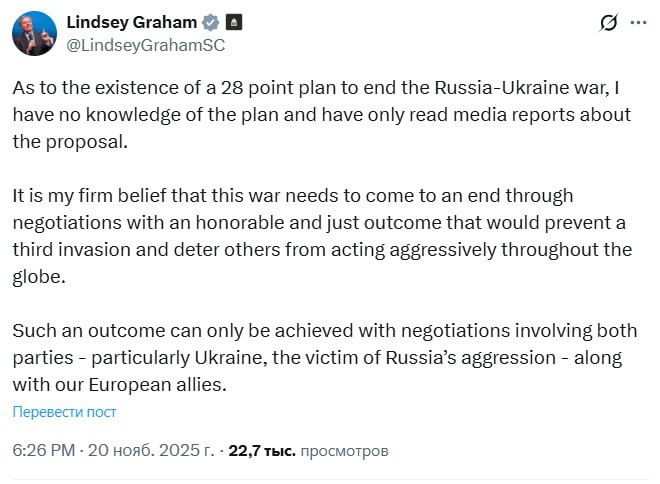This screenshot has width=660, height=484.
Task: Click the Lindsey Graham display name
Action: tap(132, 21)
